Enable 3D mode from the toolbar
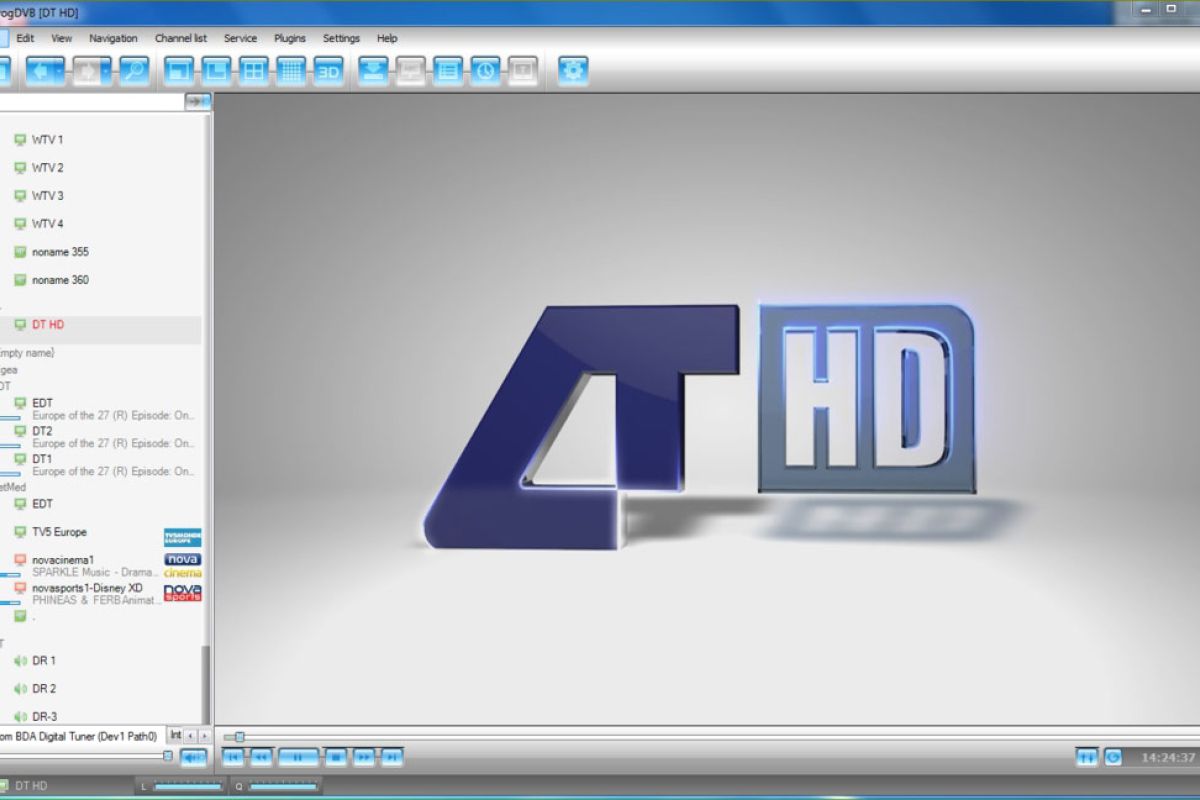1200x800 pixels. tap(328, 70)
